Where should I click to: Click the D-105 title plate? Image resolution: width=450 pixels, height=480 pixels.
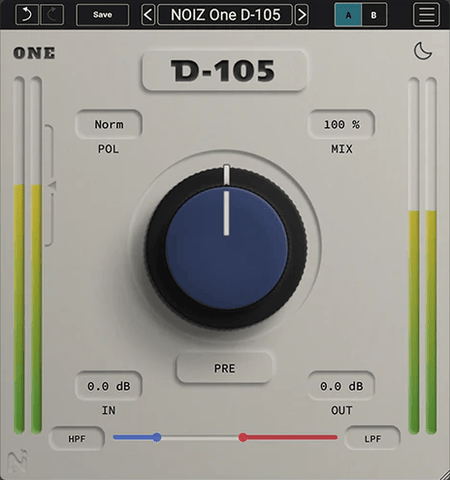(224, 71)
